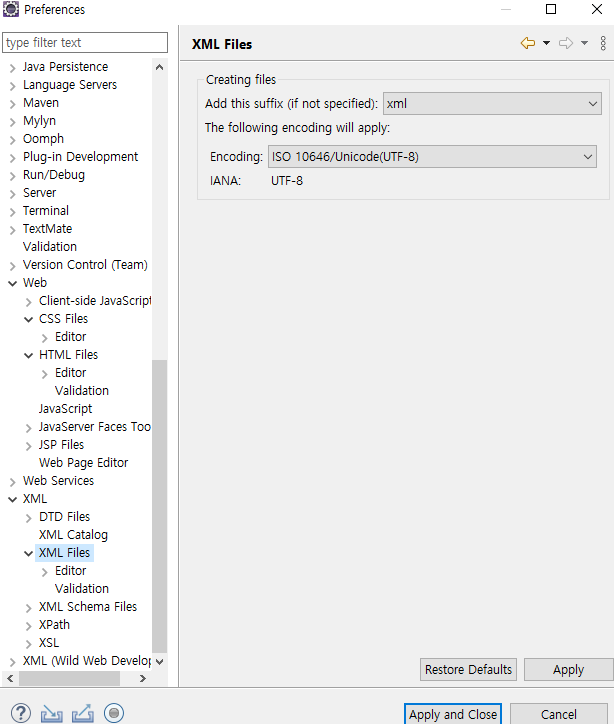Expand the Mylyn node

pyautogui.click(x=12, y=122)
